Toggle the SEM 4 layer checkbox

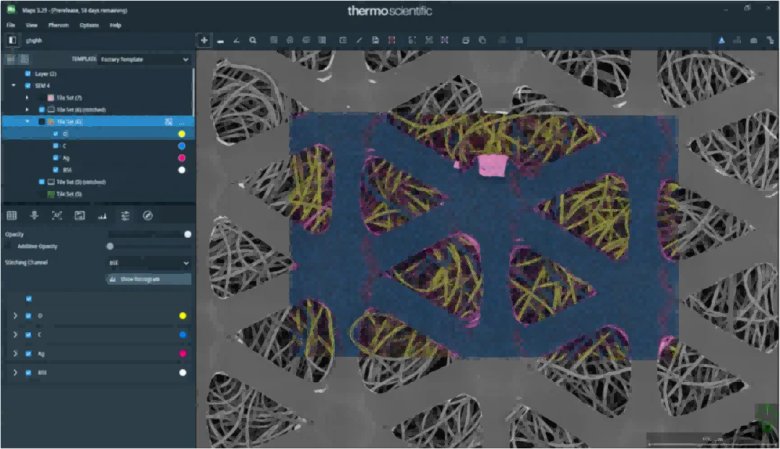point(27,86)
